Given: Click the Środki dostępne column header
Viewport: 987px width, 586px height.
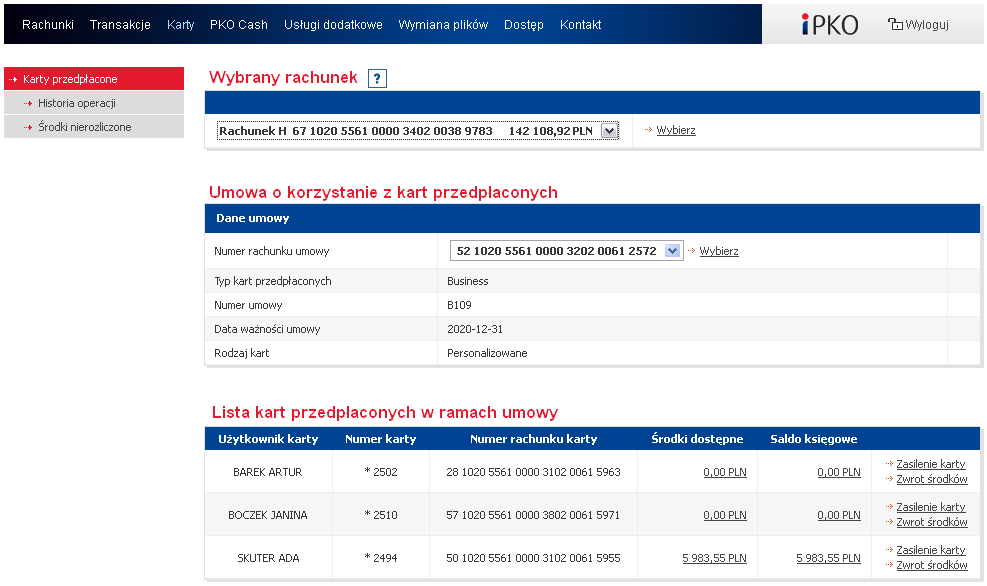Looking at the screenshot, I should (x=697, y=439).
